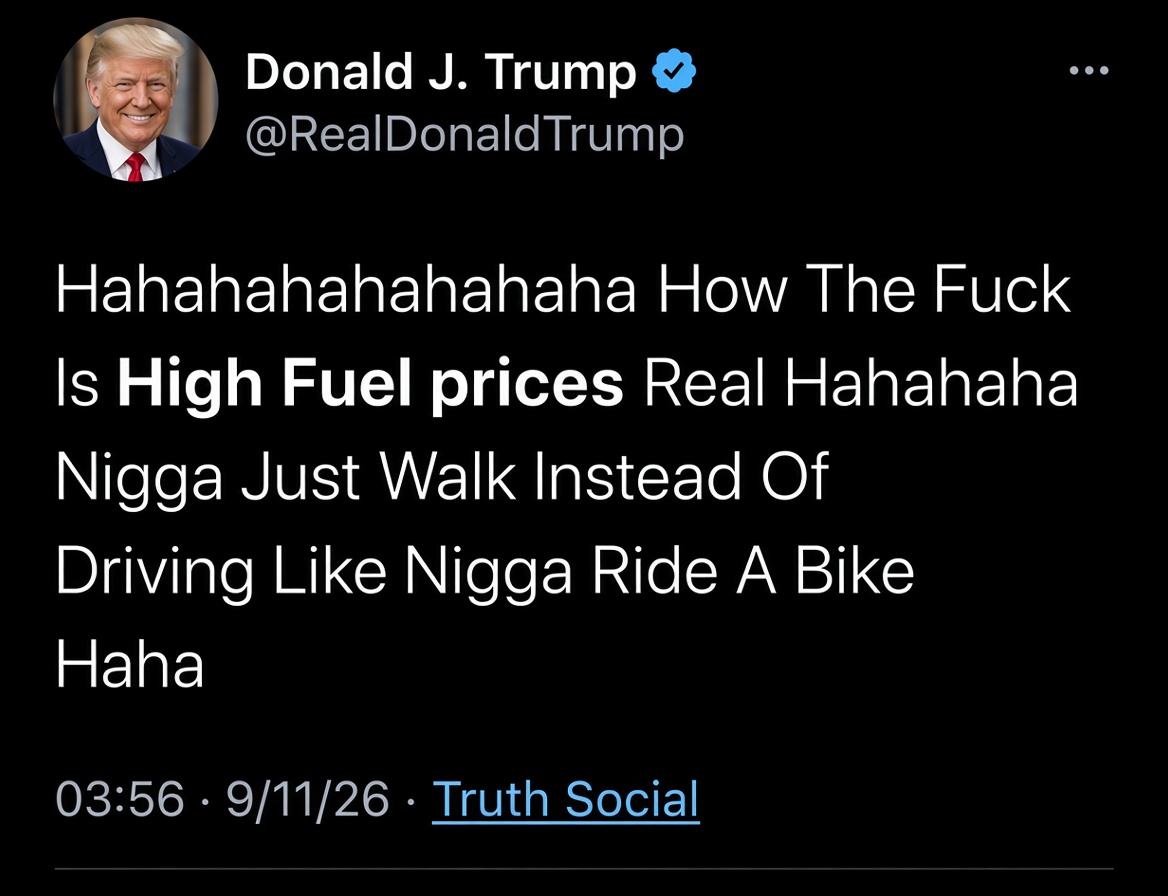Click the word Social in source link
The width and height of the screenshot is (1168, 896).
click(632, 798)
